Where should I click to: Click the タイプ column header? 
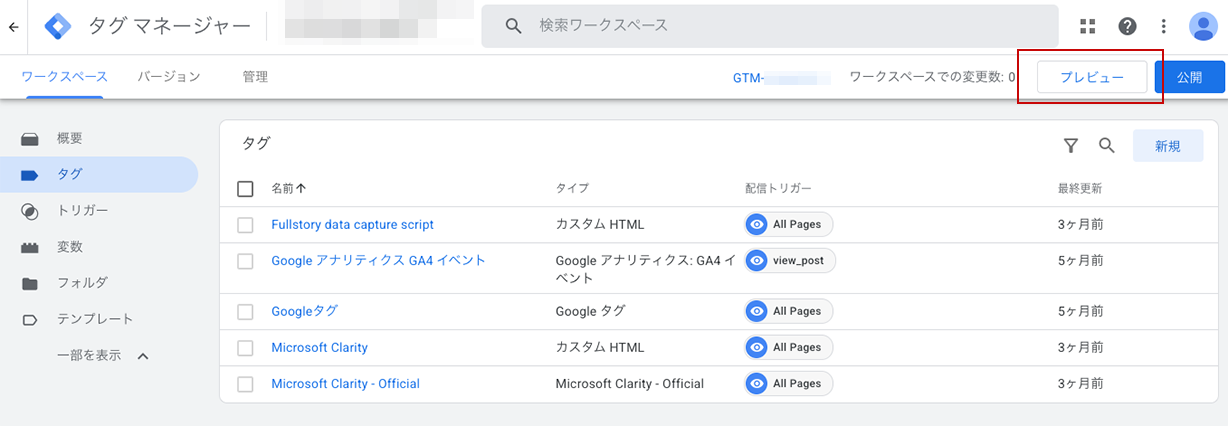point(572,188)
